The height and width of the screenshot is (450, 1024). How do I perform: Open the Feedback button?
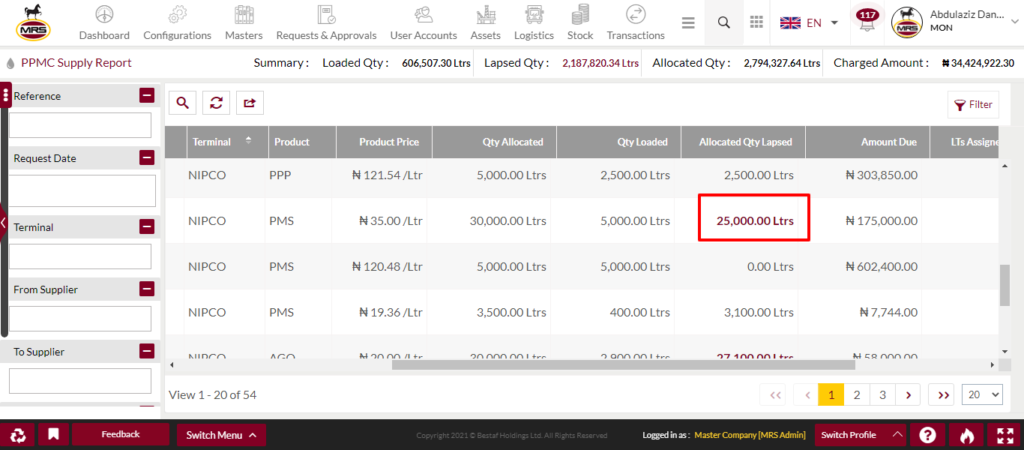[120, 434]
